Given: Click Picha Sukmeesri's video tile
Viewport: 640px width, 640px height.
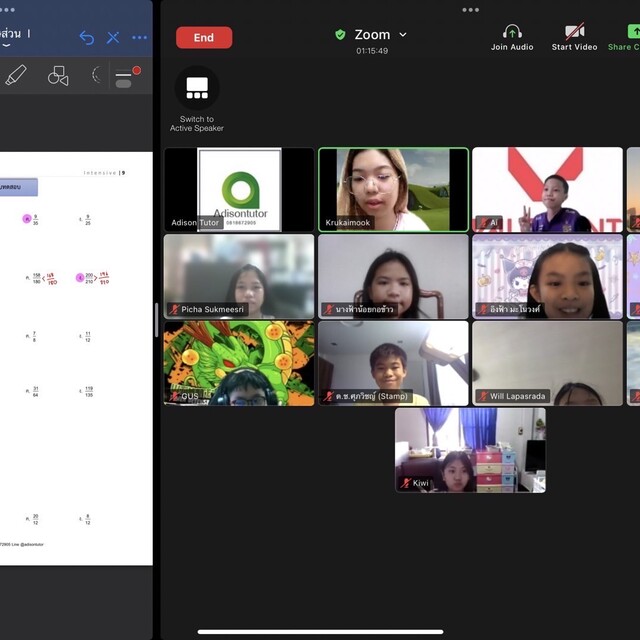Looking at the screenshot, I should pos(239,276).
